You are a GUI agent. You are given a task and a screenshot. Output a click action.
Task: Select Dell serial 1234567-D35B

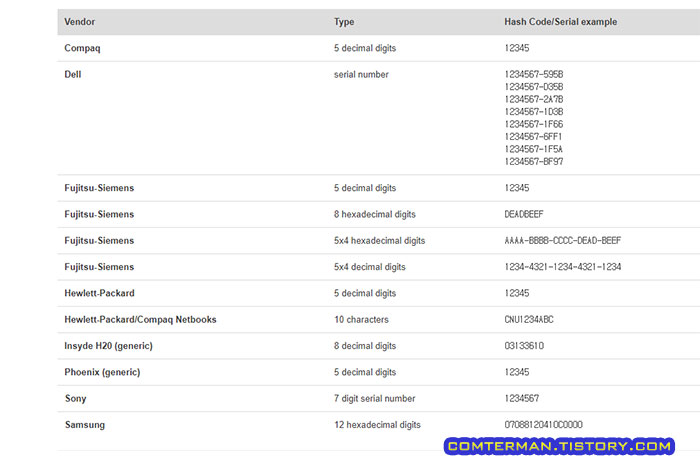(x=533, y=87)
